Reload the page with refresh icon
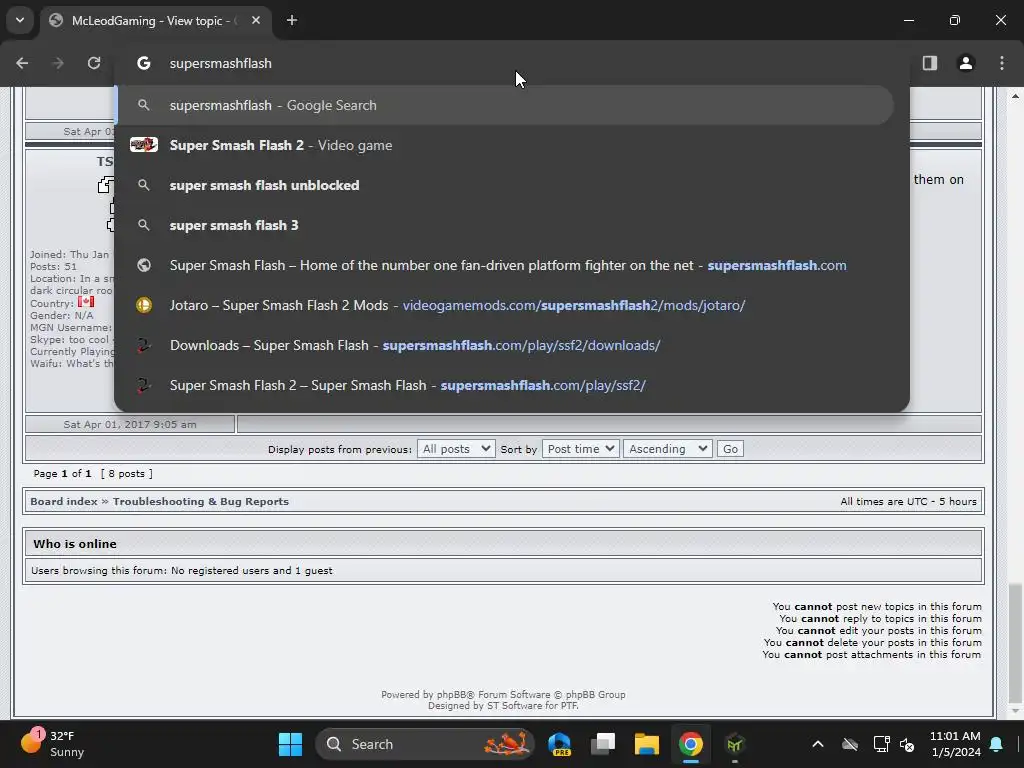Viewport: 1024px width, 768px height. (x=94, y=63)
